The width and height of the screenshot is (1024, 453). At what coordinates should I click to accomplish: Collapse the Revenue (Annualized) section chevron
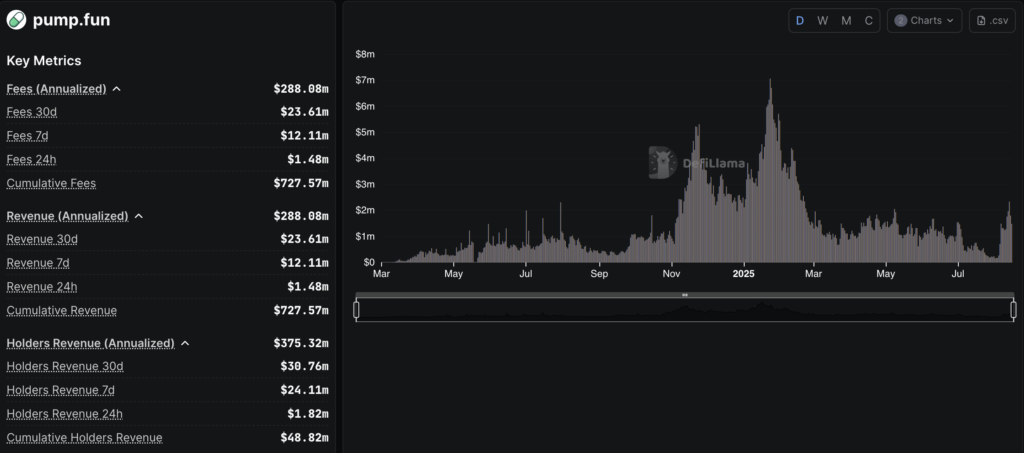coord(138,216)
